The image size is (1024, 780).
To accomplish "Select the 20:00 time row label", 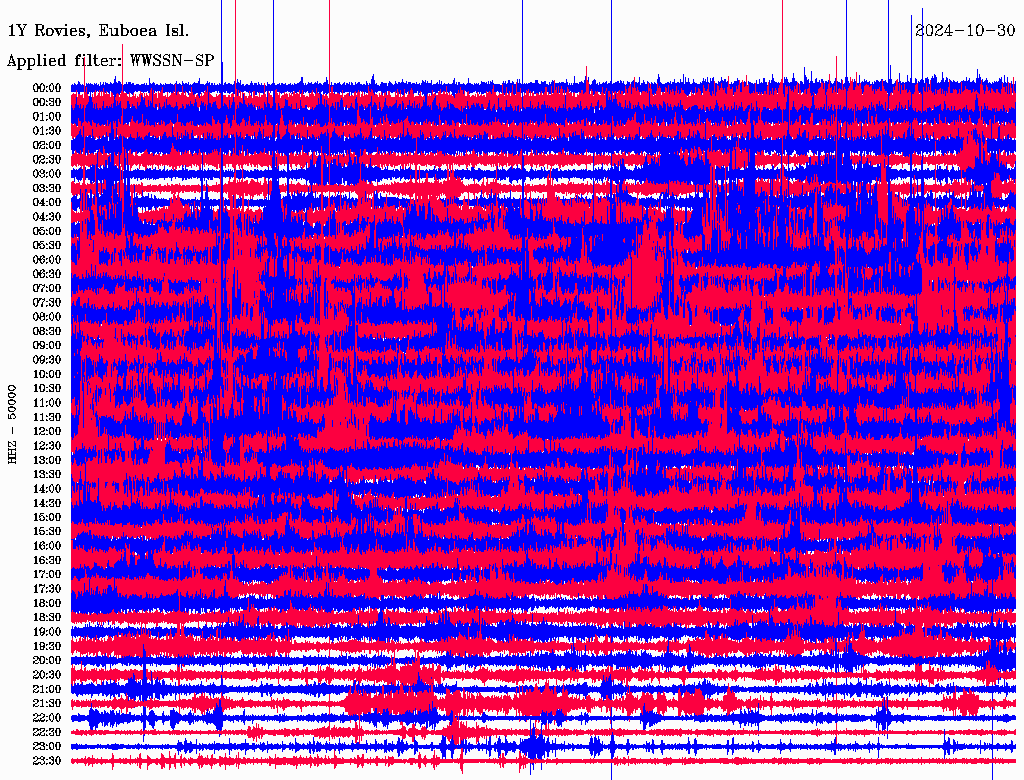I will point(47,660).
